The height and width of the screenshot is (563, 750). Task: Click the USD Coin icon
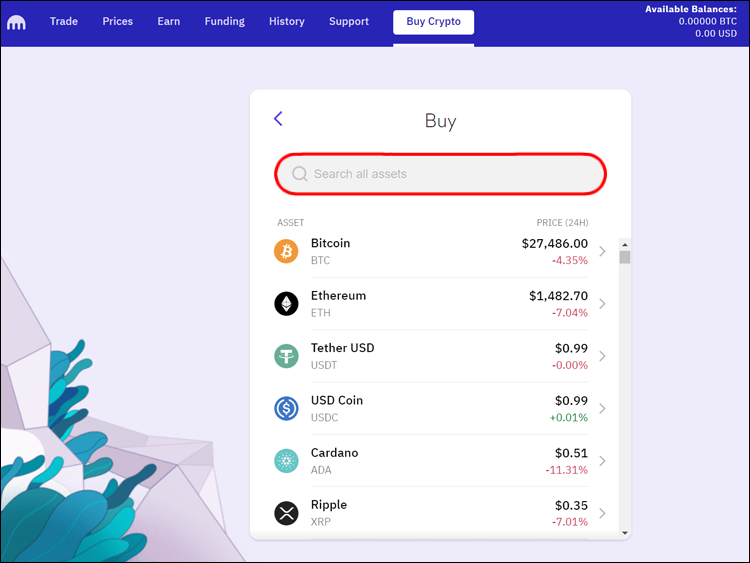[286, 408]
